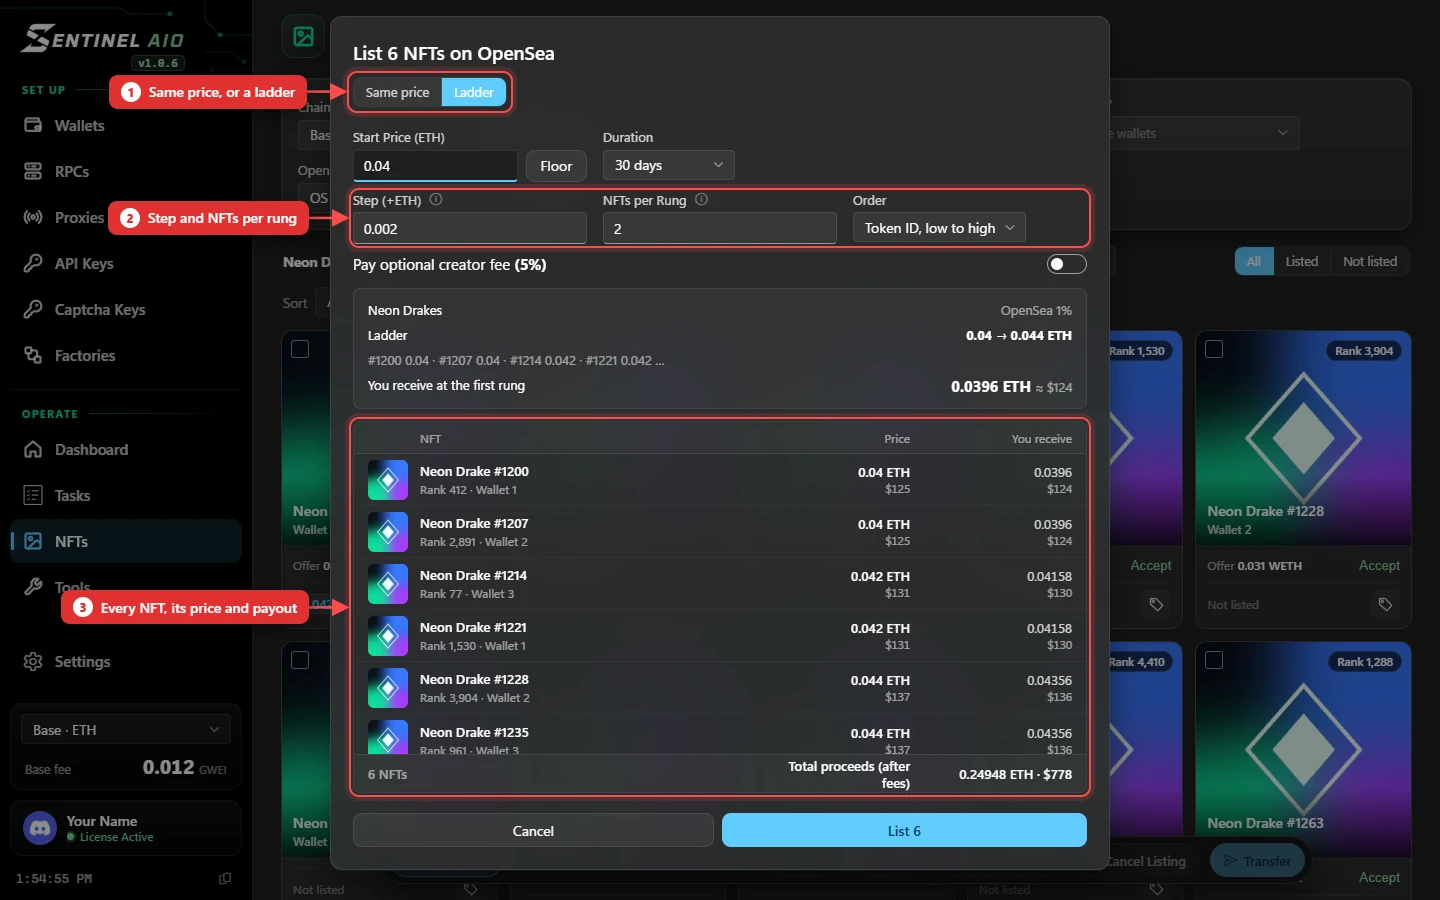Click the 'Rank 3,904' badge
The width and height of the screenshot is (1440, 900).
1364,351
